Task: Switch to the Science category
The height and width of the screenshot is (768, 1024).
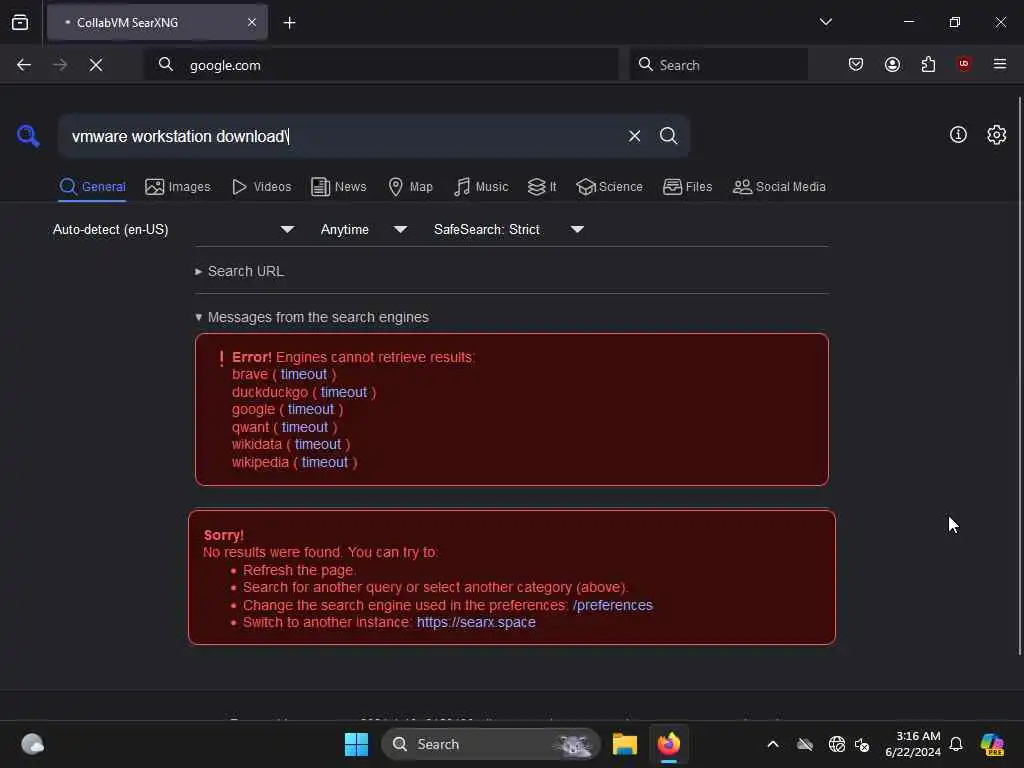Action: 609,187
